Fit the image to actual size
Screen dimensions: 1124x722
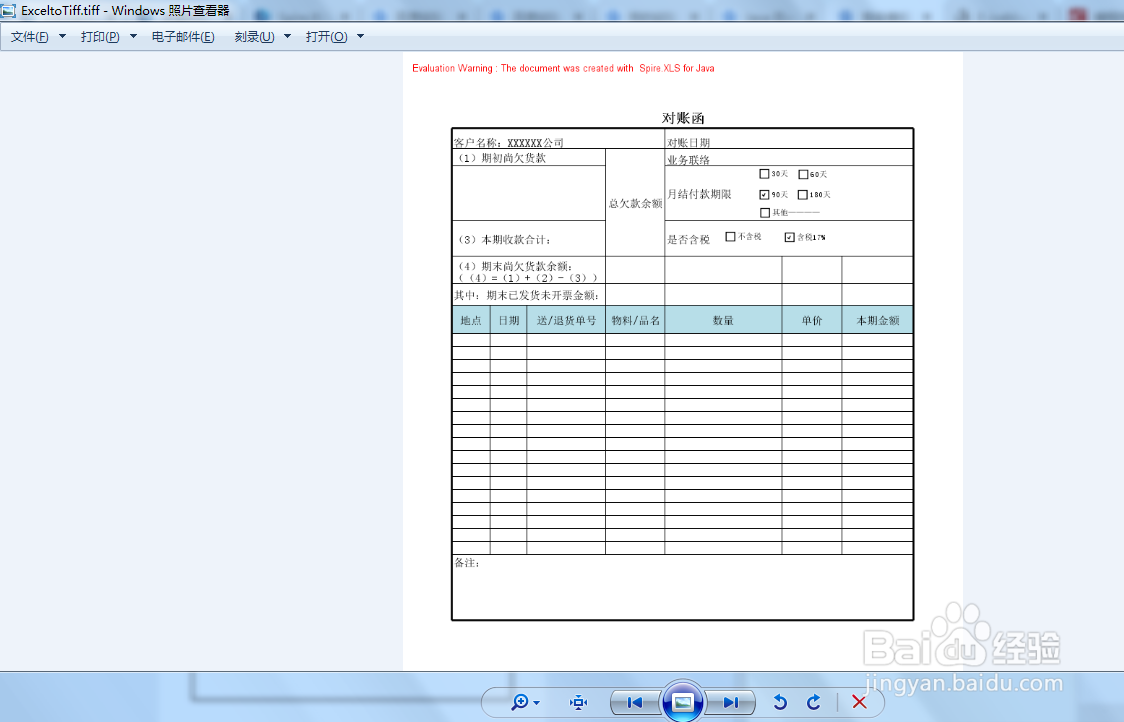point(578,702)
